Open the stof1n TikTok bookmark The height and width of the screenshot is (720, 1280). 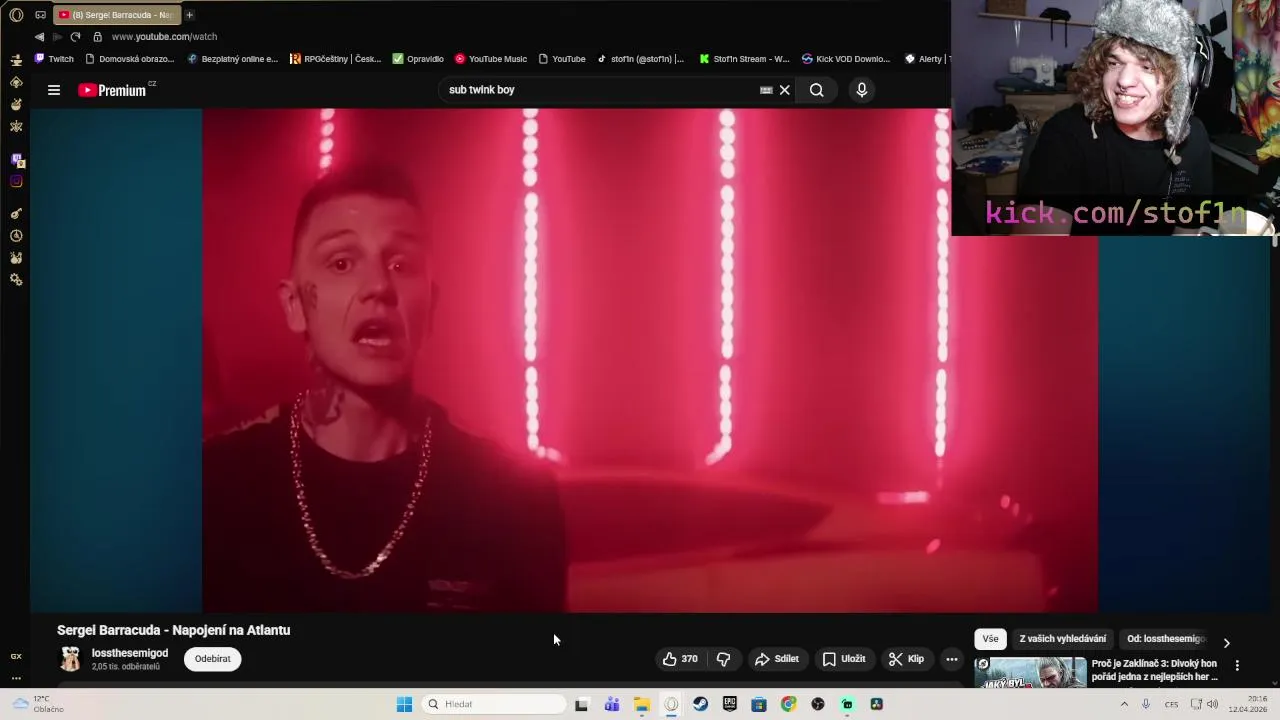point(641,59)
